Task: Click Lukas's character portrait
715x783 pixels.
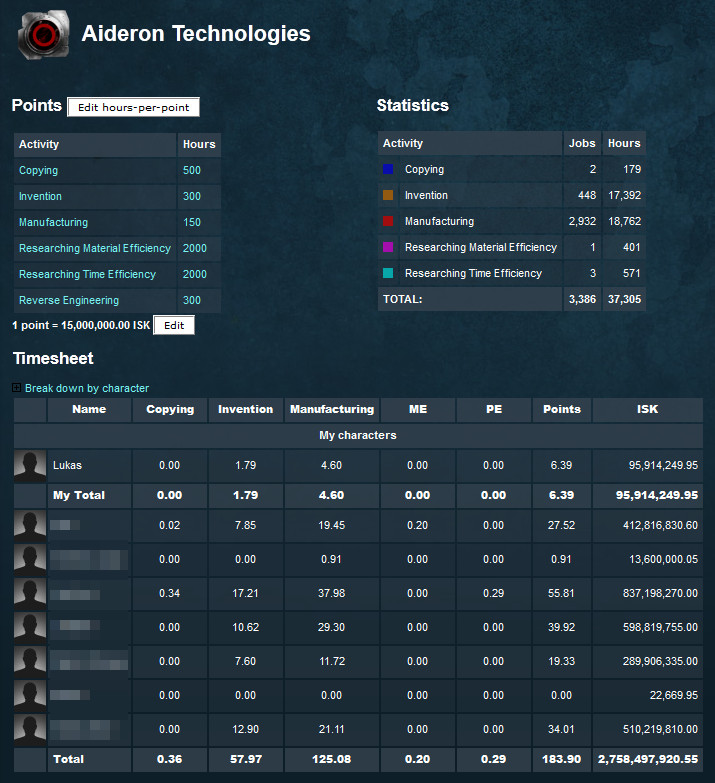Action: pos(30,465)
